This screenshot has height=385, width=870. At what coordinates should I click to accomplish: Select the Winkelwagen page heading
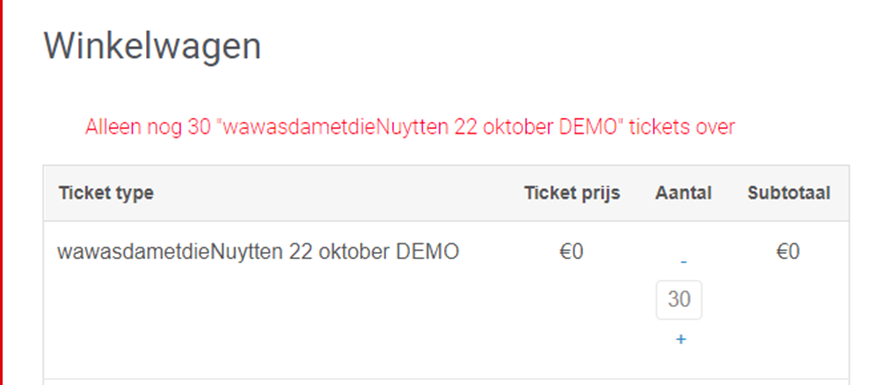pyautogui.click(x=152, y=46)
